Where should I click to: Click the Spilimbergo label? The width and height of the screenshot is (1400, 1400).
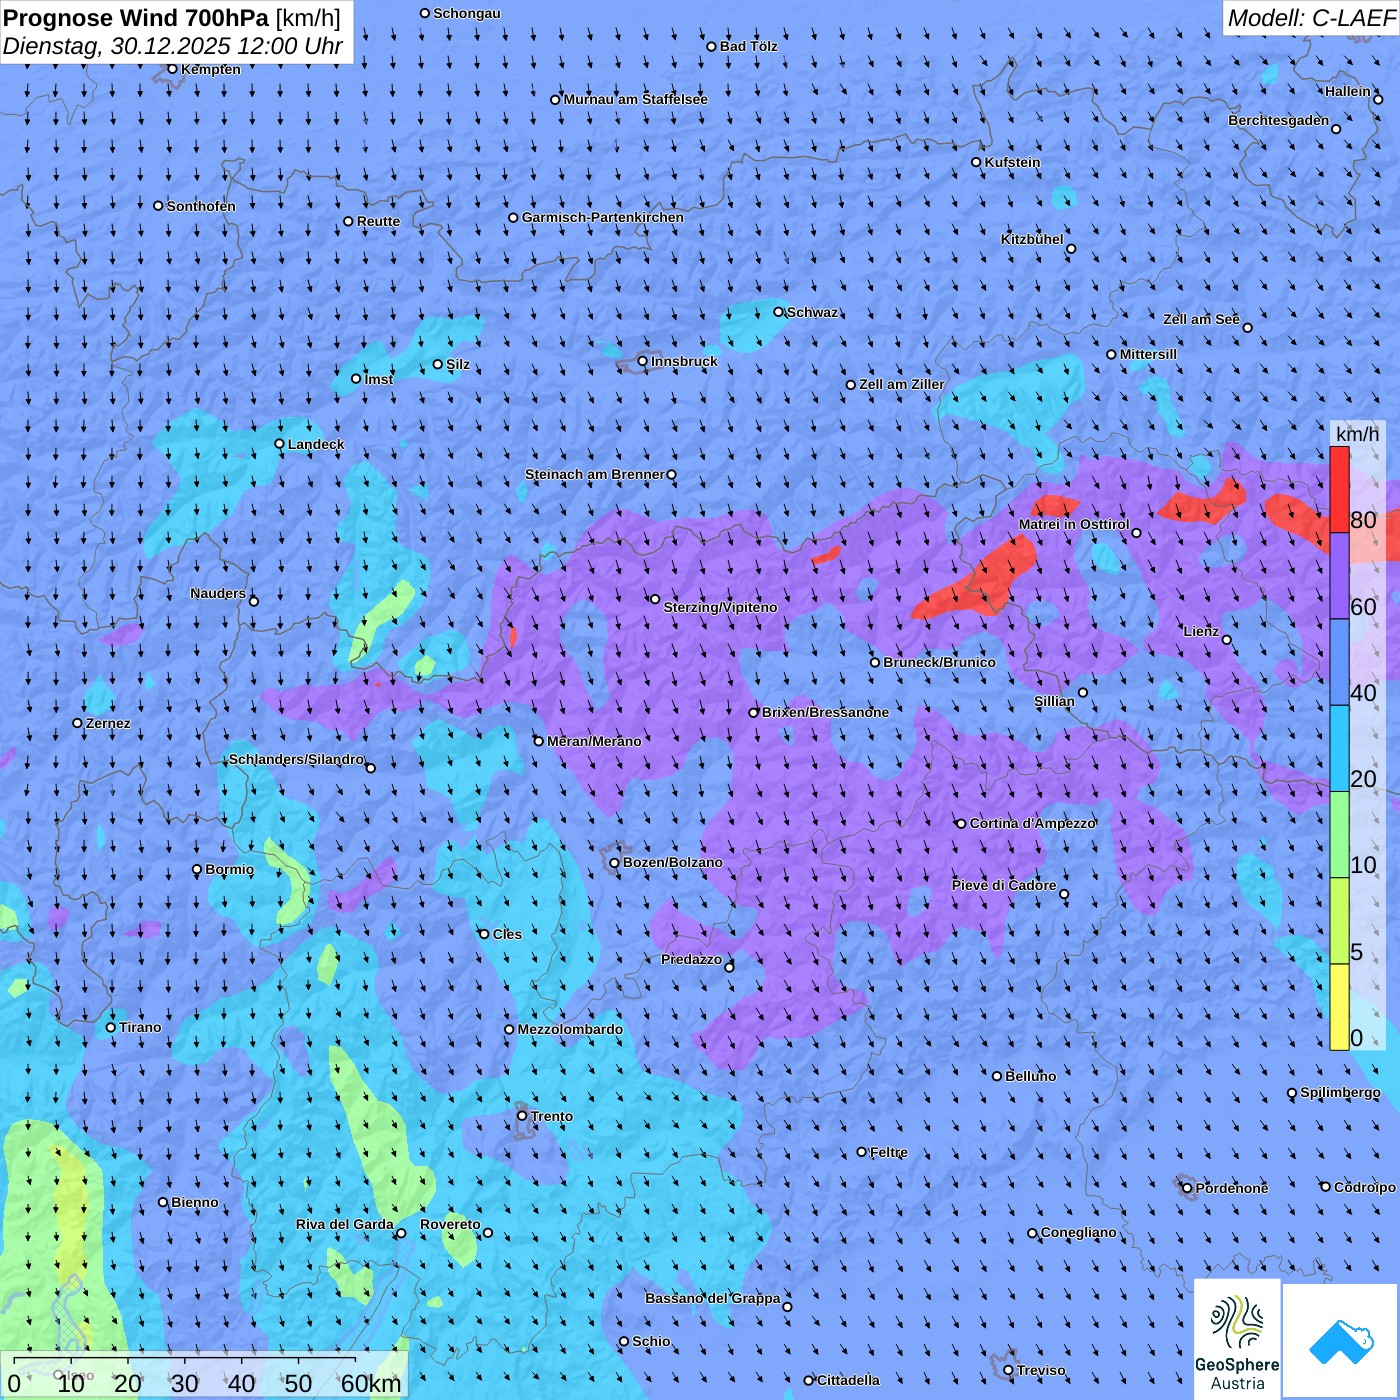coord(1340,1092)
